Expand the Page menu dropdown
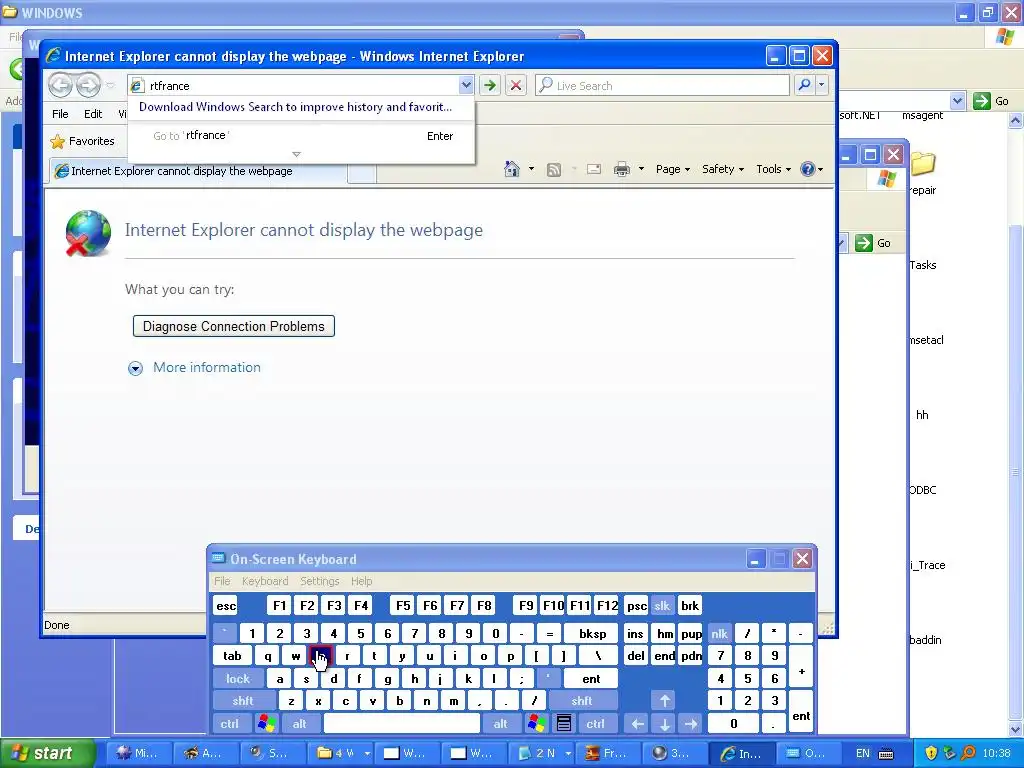 pyautogui.click(x=673, y=169)
